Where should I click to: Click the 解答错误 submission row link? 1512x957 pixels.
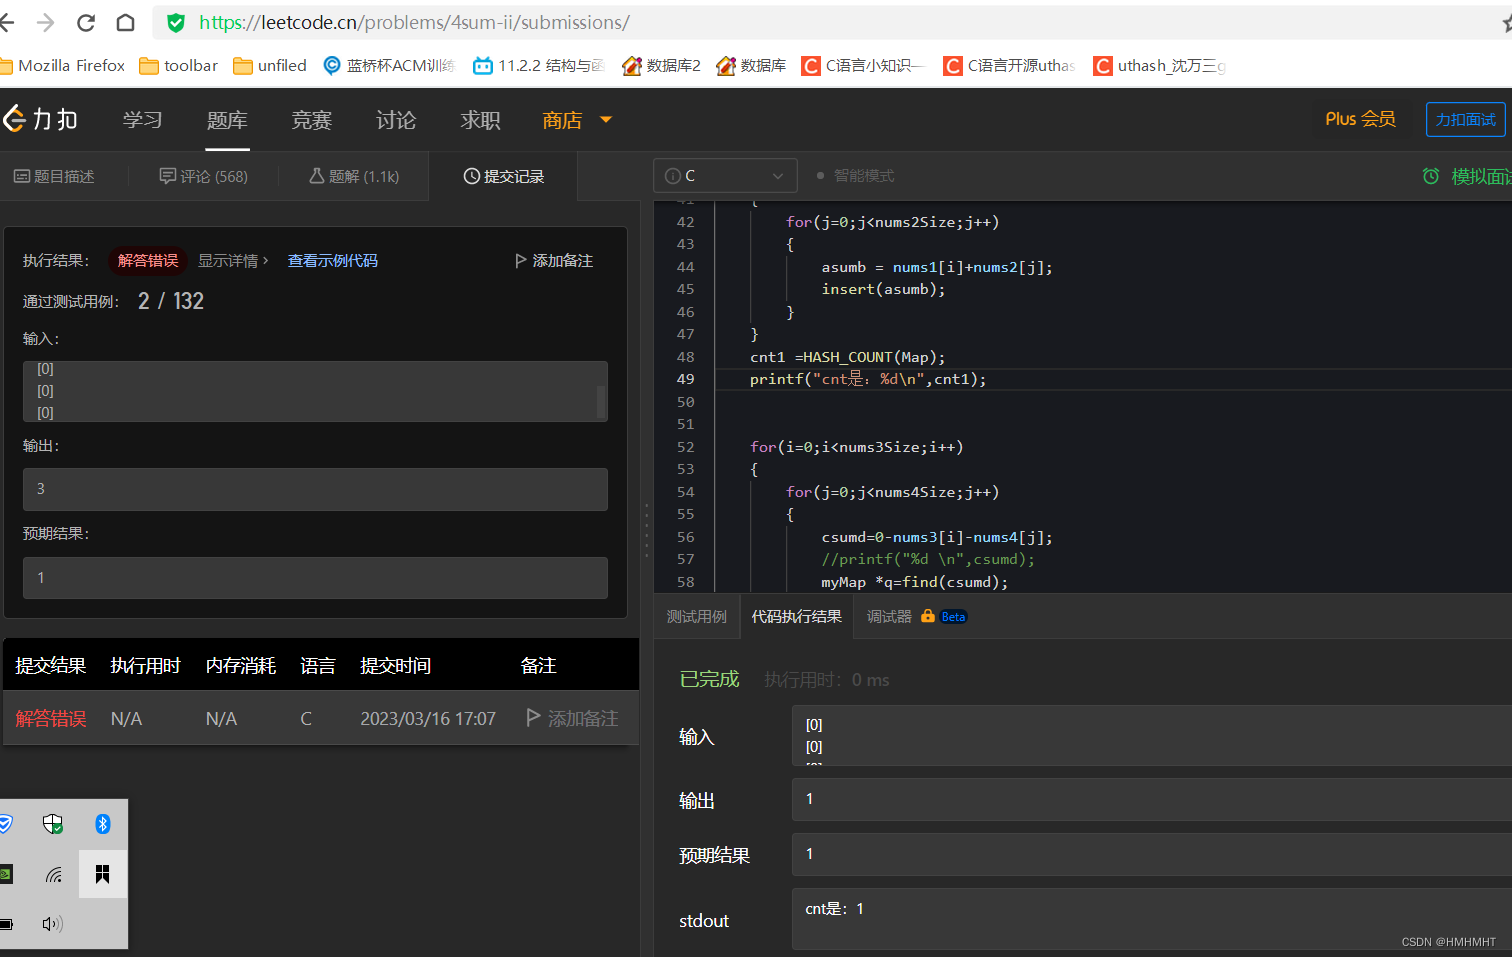coord(51,719)
